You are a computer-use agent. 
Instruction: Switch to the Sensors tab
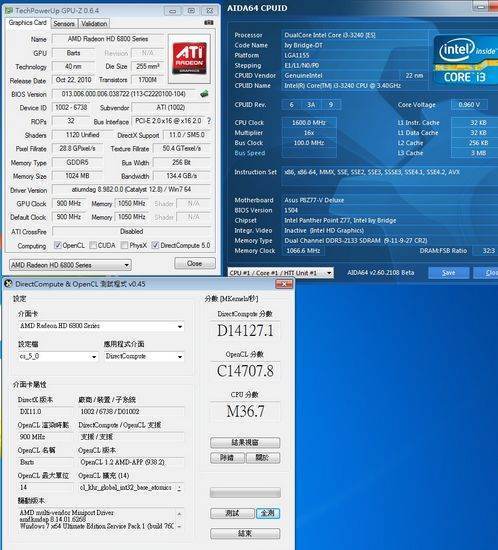coord(64,24)
